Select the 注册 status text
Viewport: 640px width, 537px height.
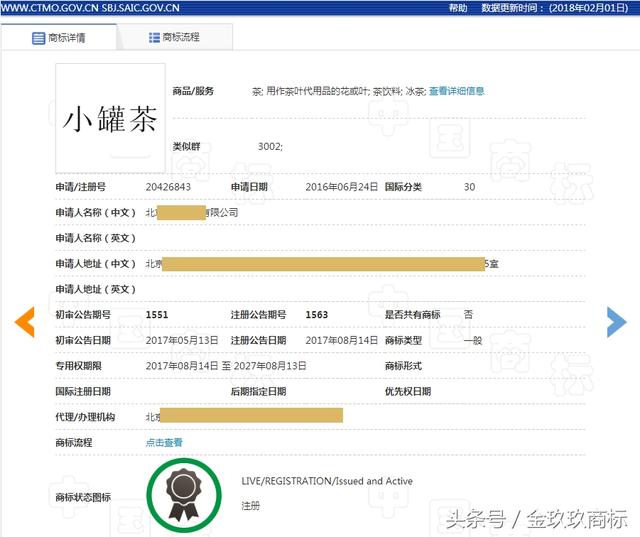click(x=251, y=506)
